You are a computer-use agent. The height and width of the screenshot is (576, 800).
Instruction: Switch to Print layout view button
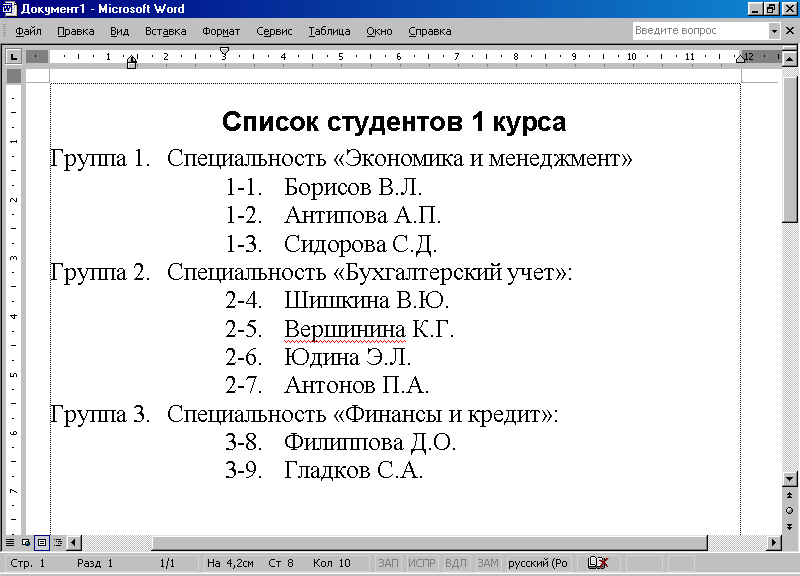[x=42, y=542]
